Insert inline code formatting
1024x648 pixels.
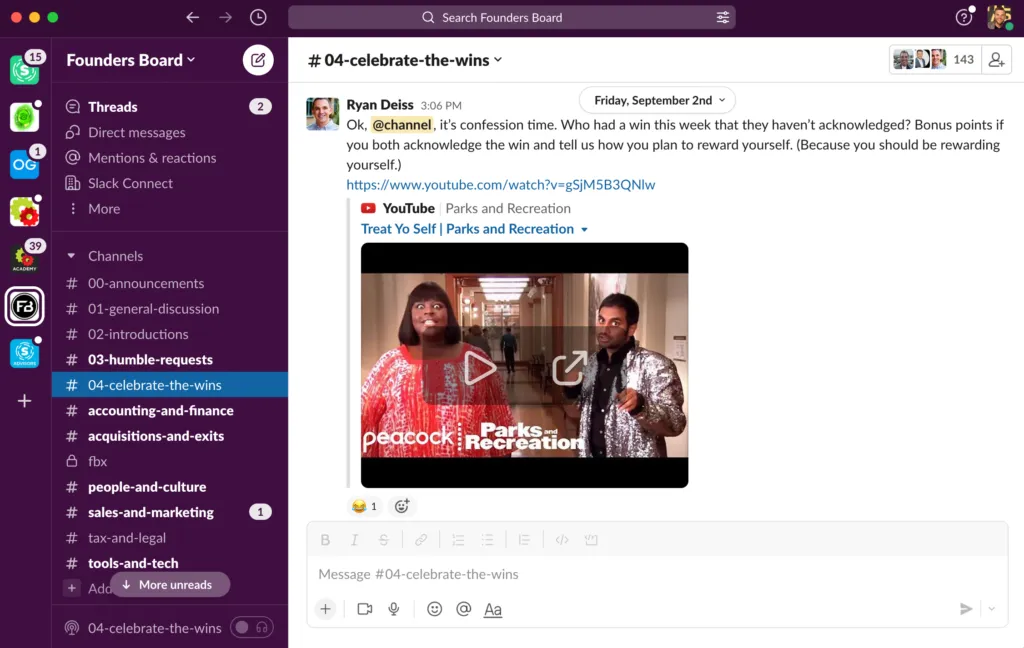(x=562, y=540)
